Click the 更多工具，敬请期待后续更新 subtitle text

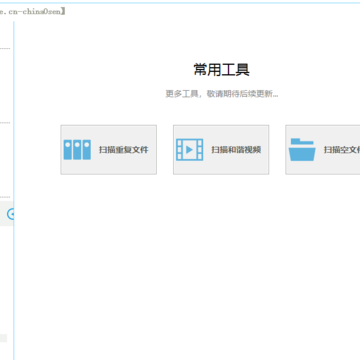pos(222,94)
